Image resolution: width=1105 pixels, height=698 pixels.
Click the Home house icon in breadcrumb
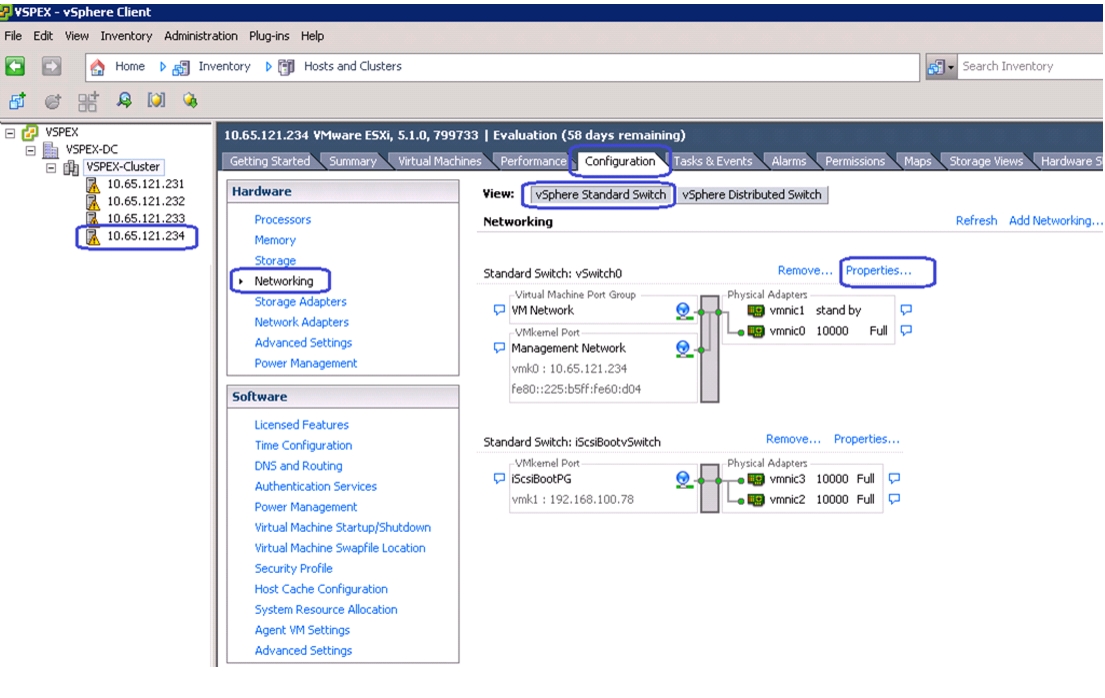click(98, 67)
